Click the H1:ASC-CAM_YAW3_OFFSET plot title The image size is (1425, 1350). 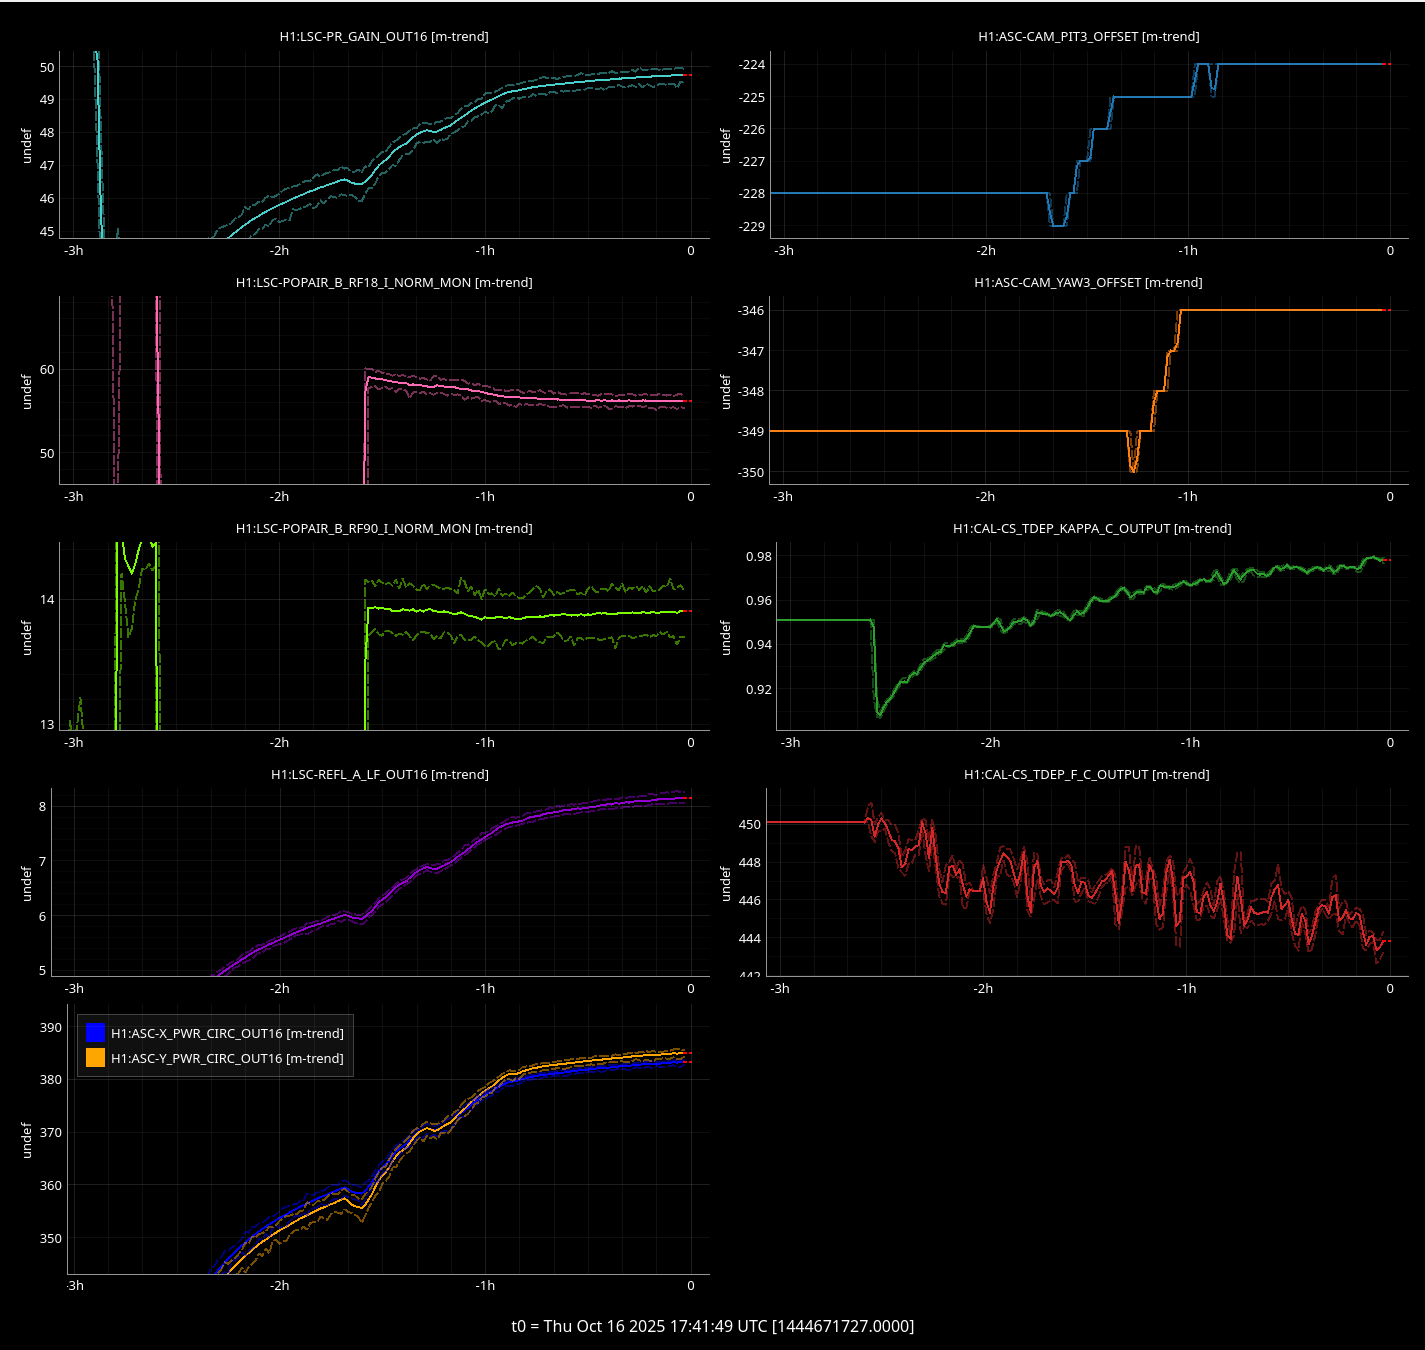point(1088,282)
